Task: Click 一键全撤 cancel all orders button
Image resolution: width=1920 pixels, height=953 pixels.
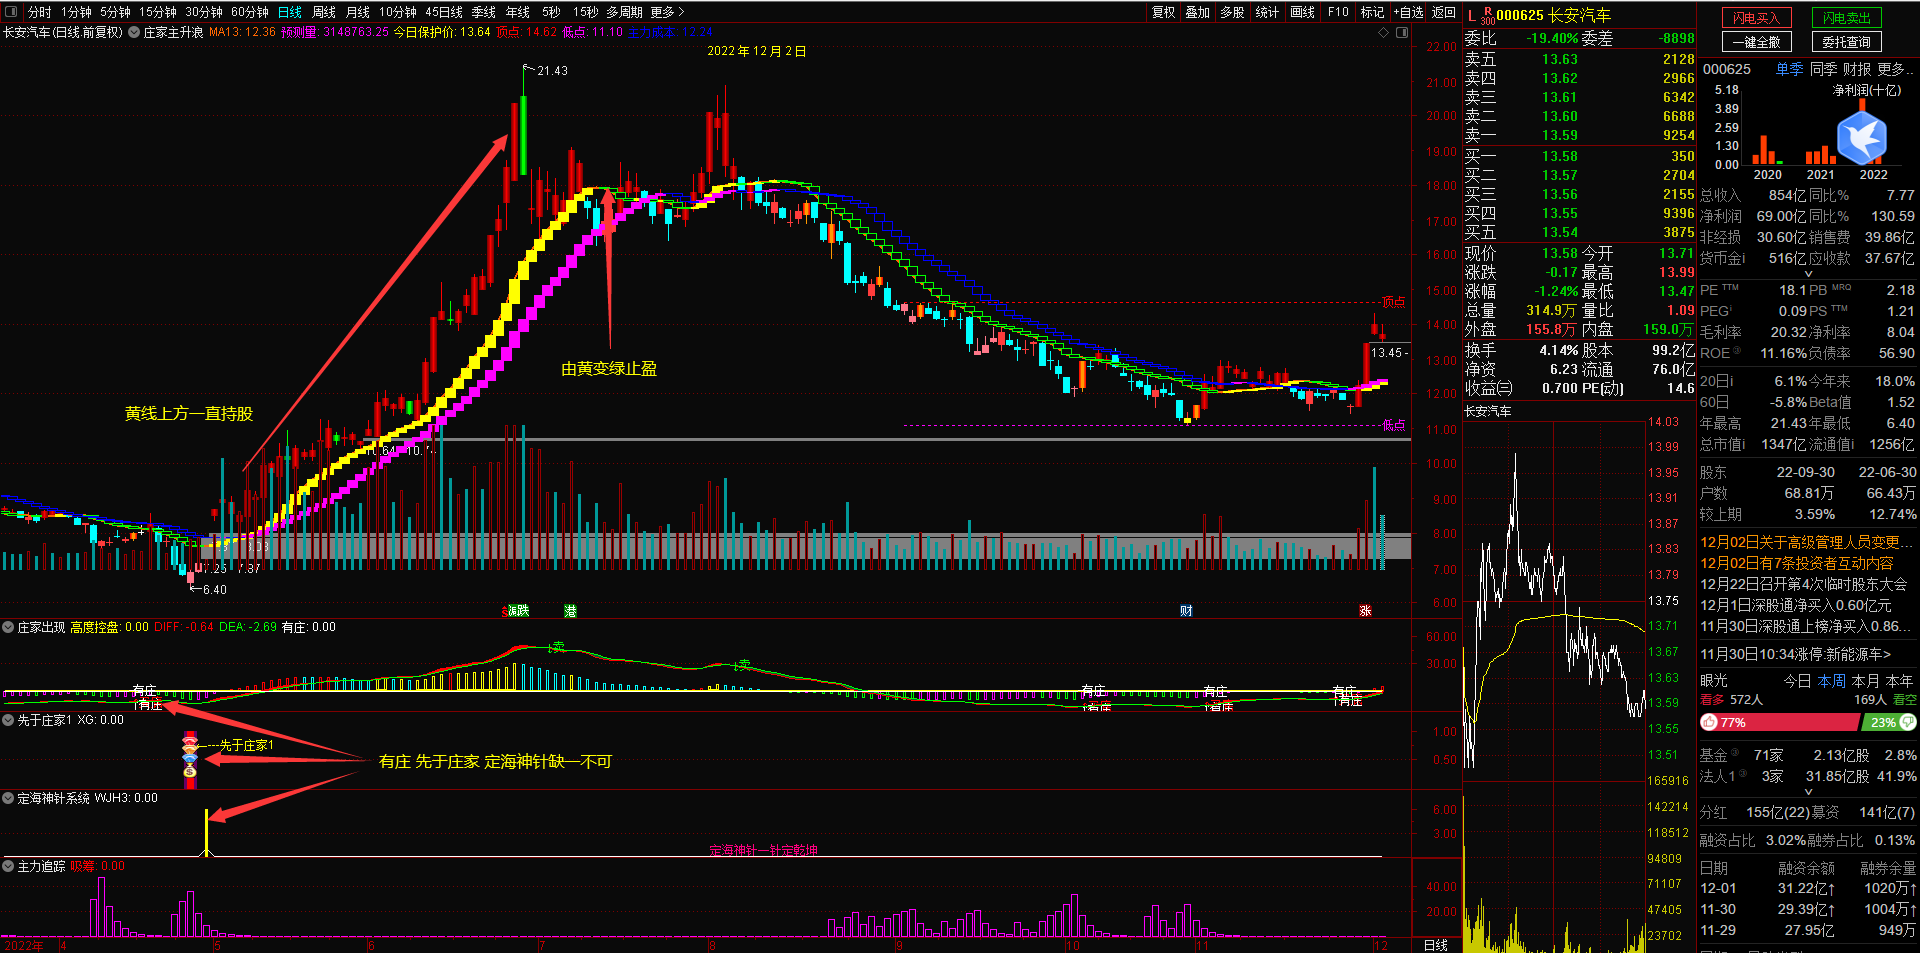Action: tap(1757, 42)
